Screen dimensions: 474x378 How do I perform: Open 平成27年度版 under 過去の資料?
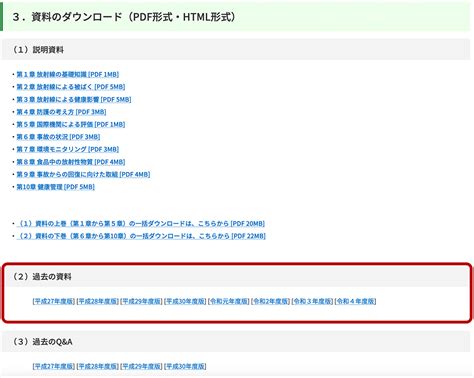click(54, 301)
